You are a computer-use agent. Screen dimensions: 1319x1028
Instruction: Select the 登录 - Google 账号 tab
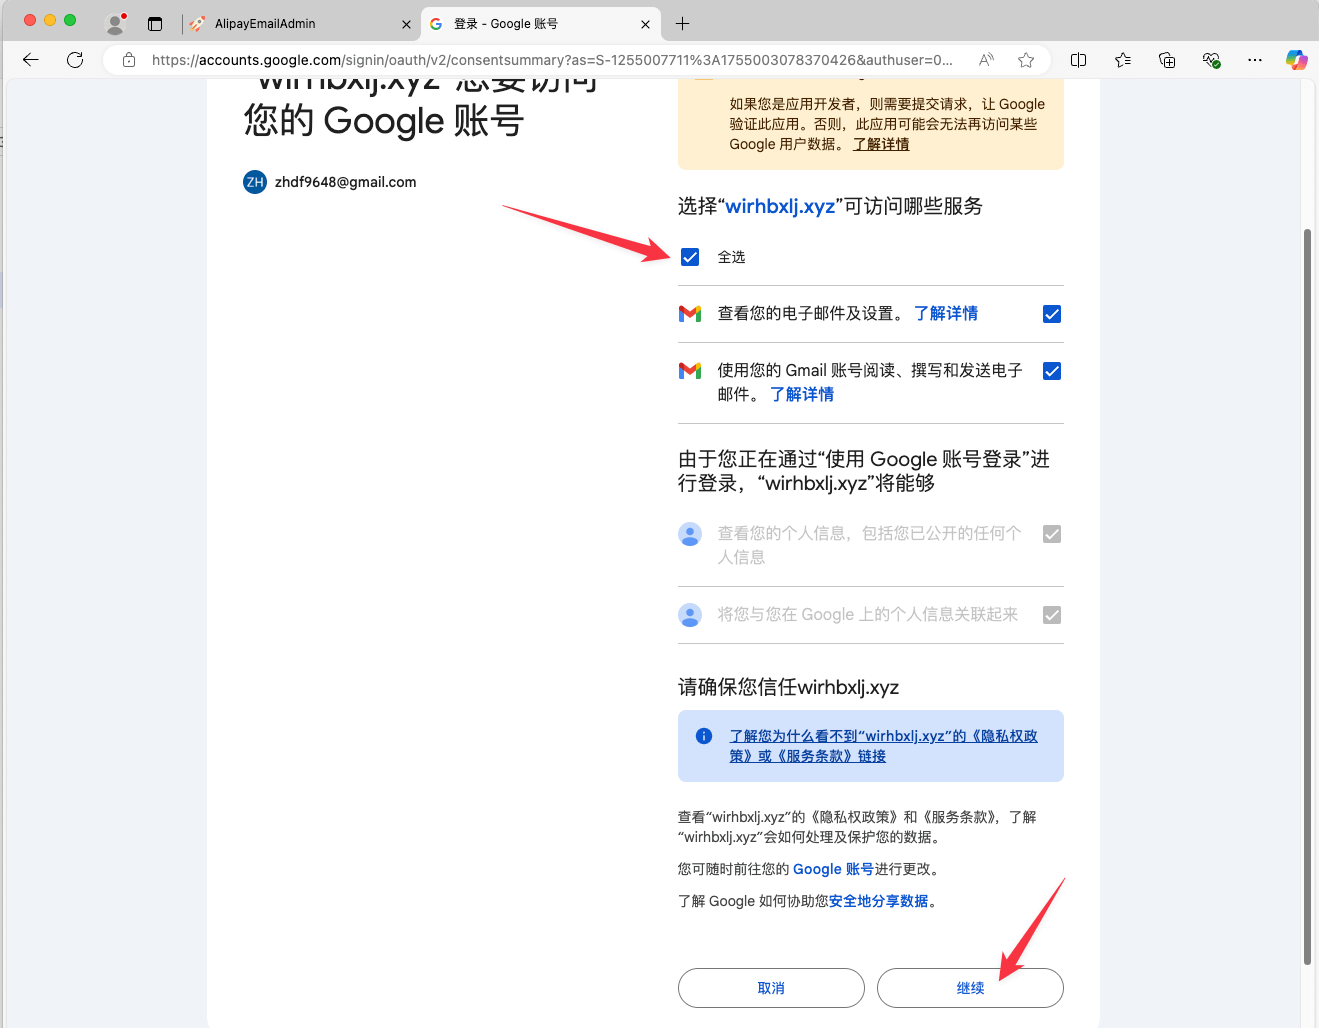point(541,24)
